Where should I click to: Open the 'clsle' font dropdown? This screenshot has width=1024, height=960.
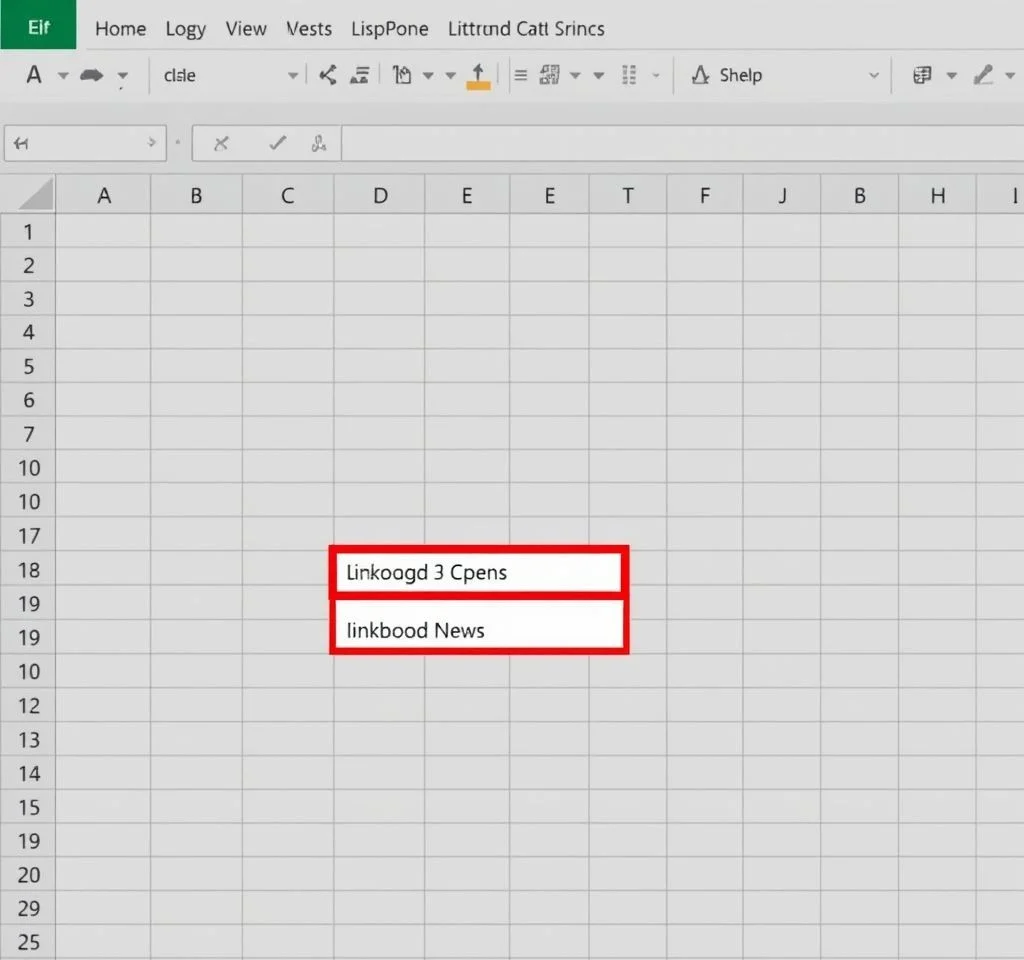tap(292, 76)
